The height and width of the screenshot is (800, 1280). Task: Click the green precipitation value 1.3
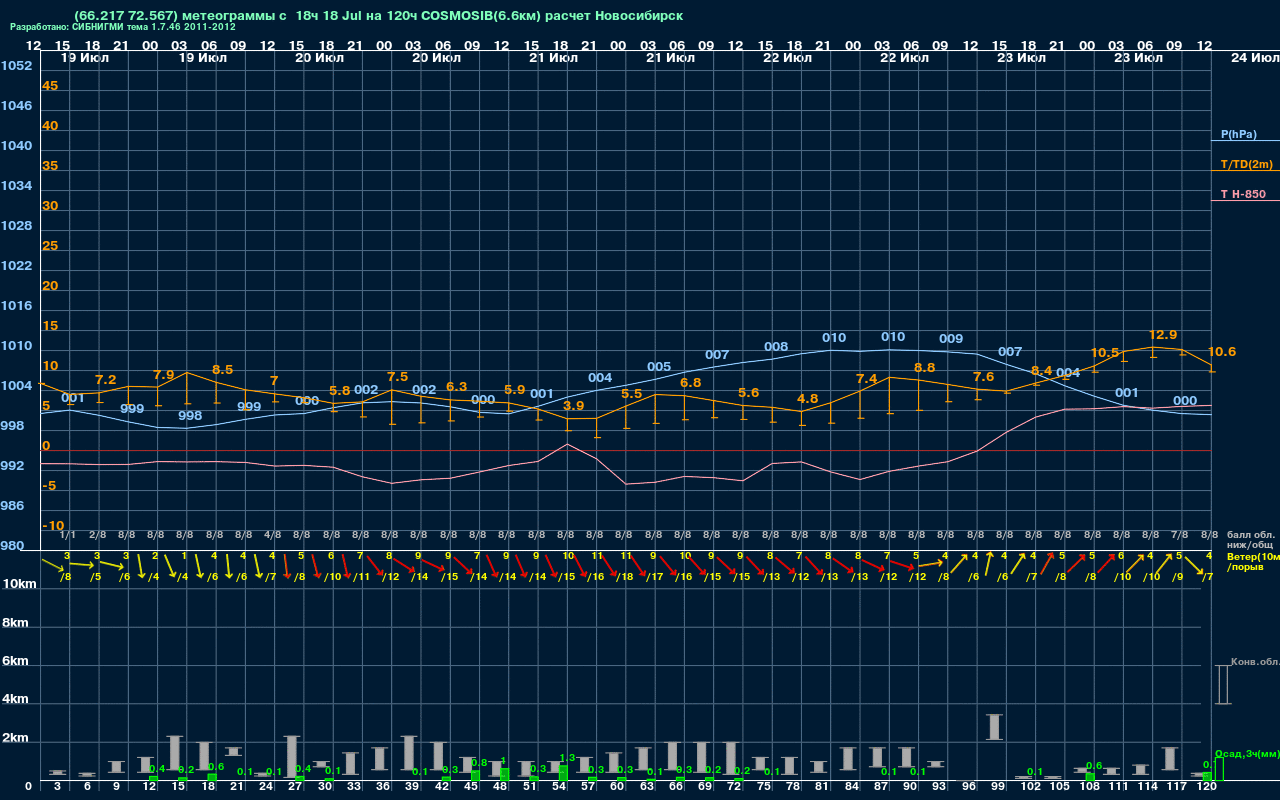click(x=568, y=758)
